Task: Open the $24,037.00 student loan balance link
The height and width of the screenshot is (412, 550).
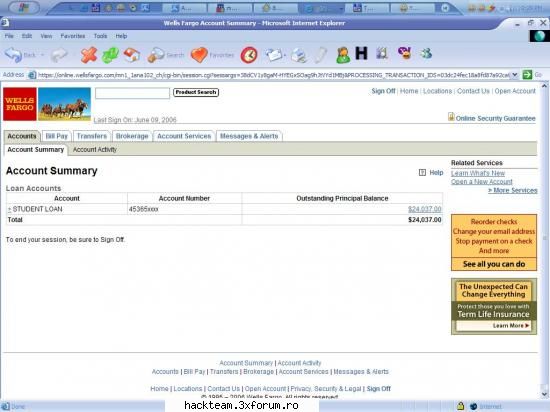Action: [424, 209]
